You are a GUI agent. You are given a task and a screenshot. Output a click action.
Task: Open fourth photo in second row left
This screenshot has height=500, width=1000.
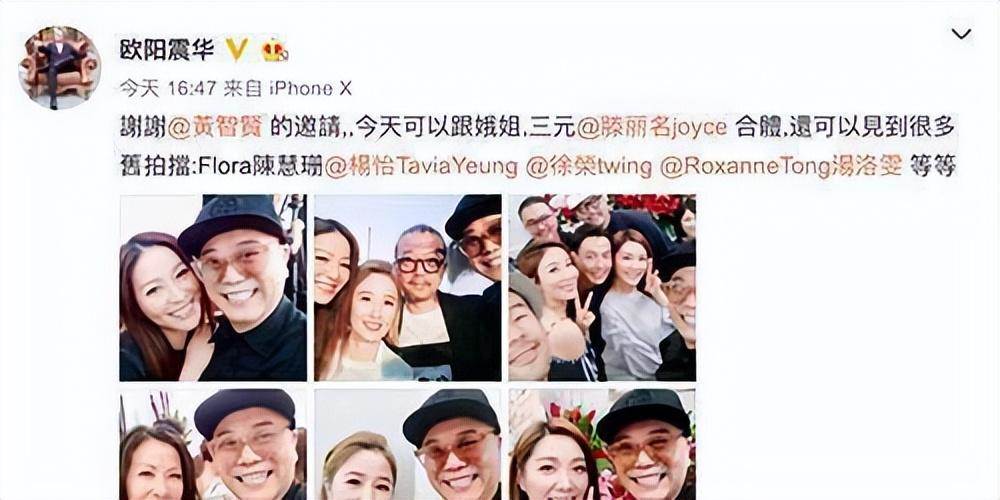click(213, 445)
